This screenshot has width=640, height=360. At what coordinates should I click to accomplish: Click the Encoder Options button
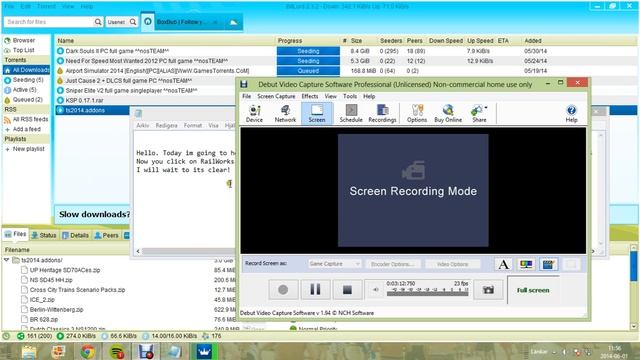pos(392,264)
